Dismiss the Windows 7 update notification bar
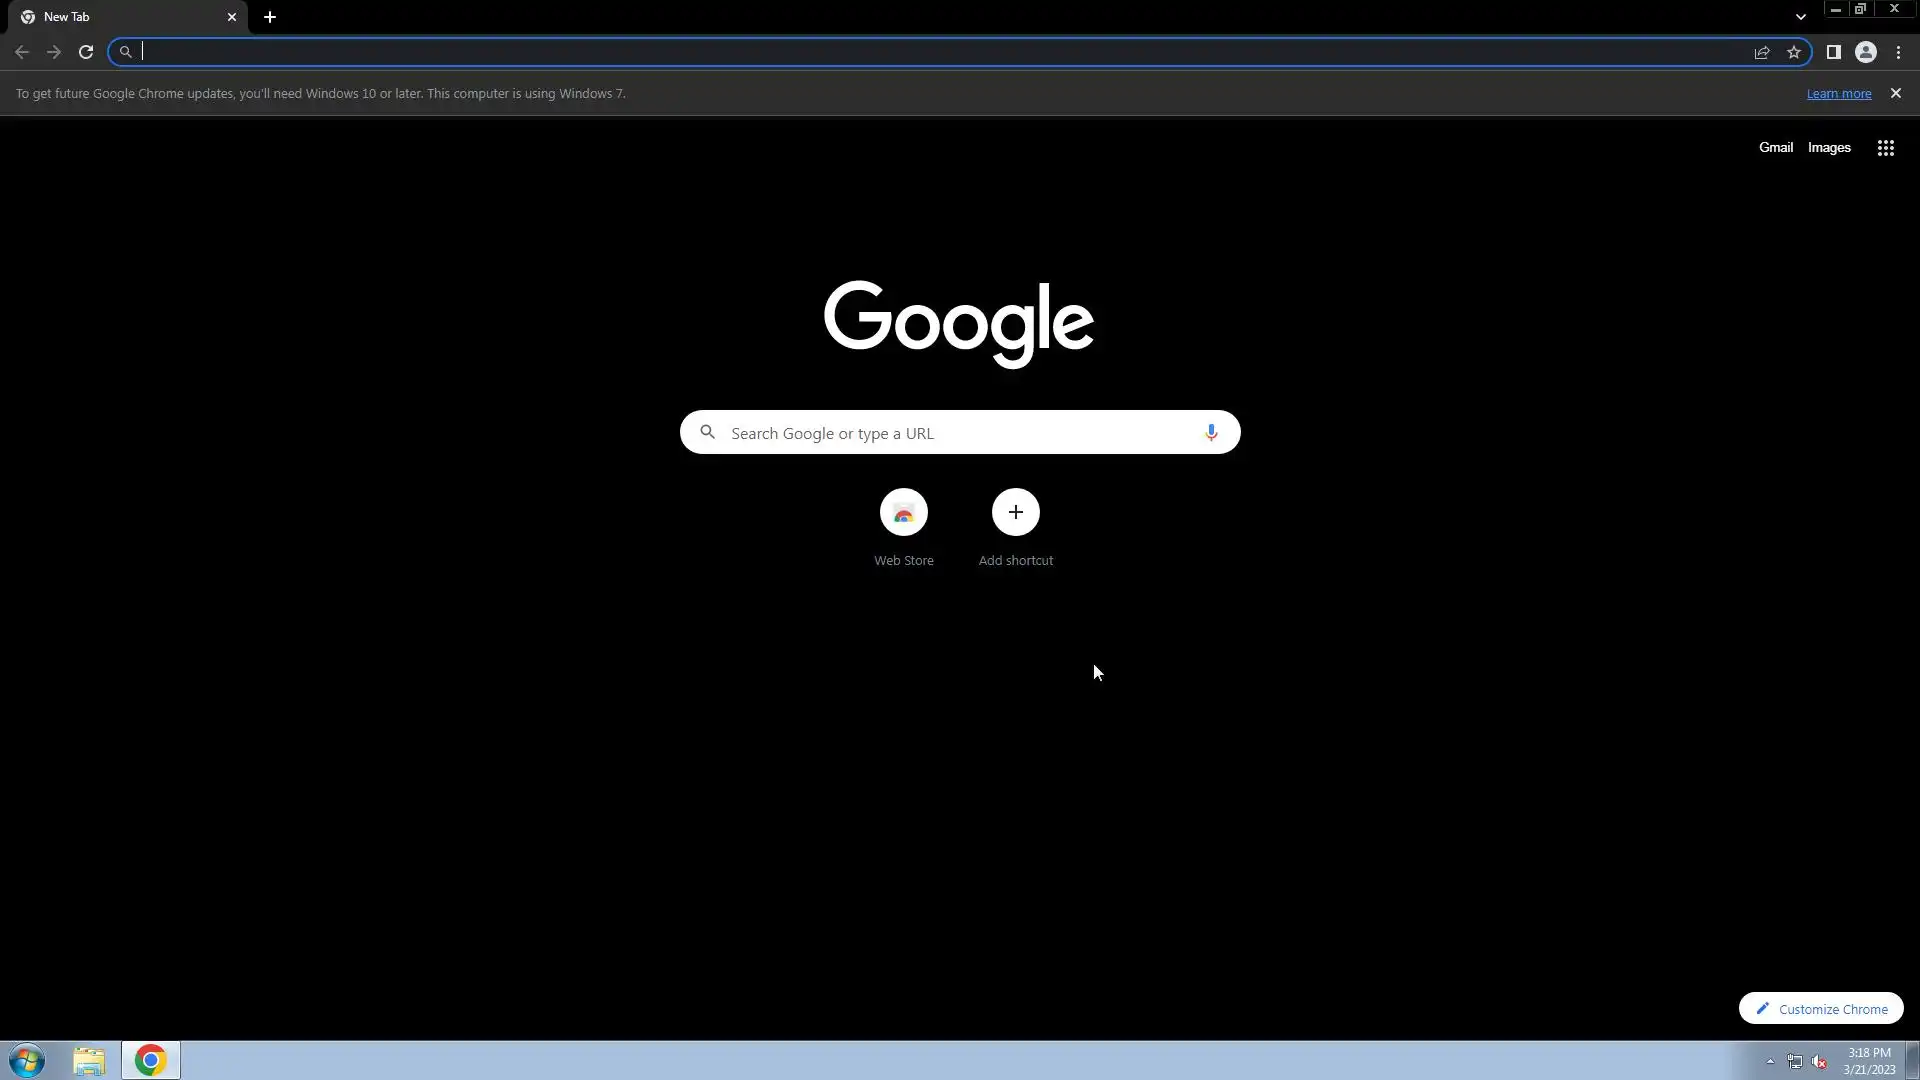Screen dimensions: 1920x1080 [1895, 93]
